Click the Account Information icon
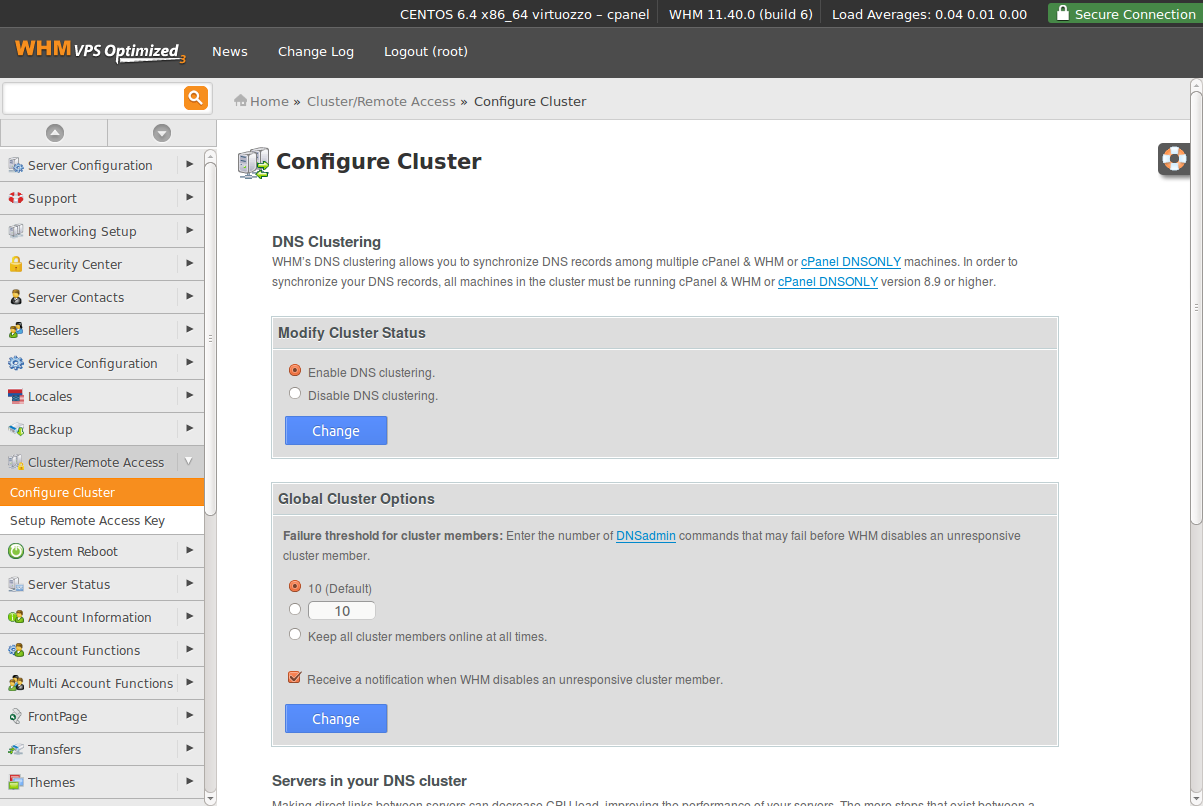 click(15, 617)
